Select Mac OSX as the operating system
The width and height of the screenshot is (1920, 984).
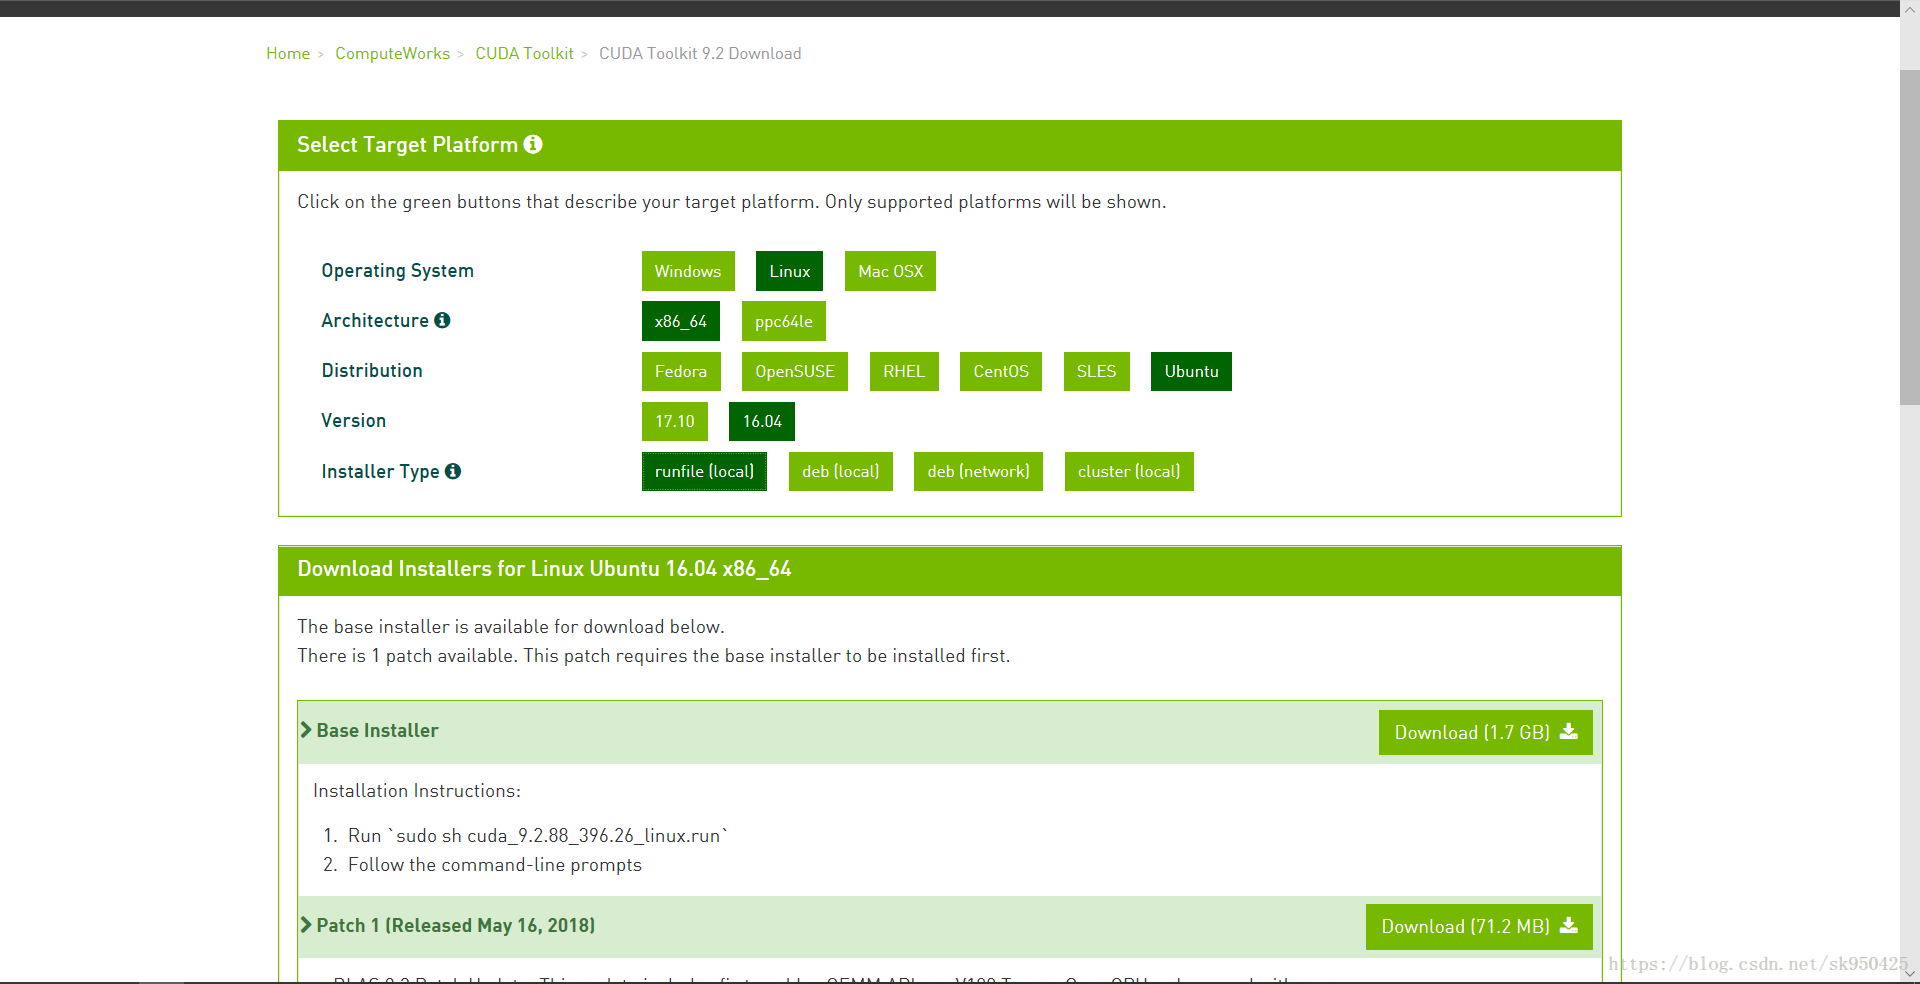[x=890, y=271]
